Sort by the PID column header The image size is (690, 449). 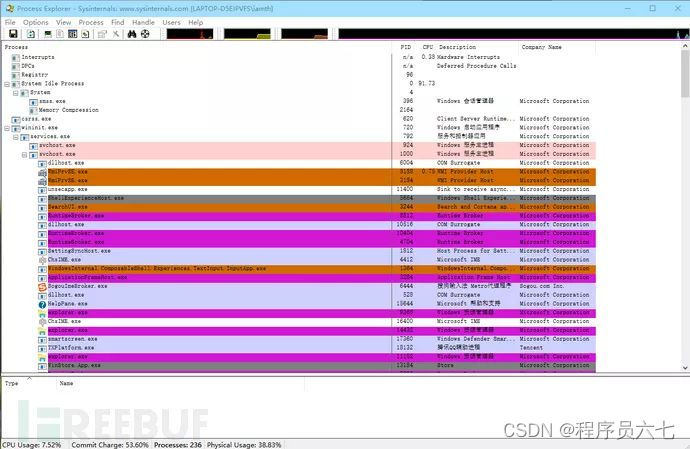(406, 47)
